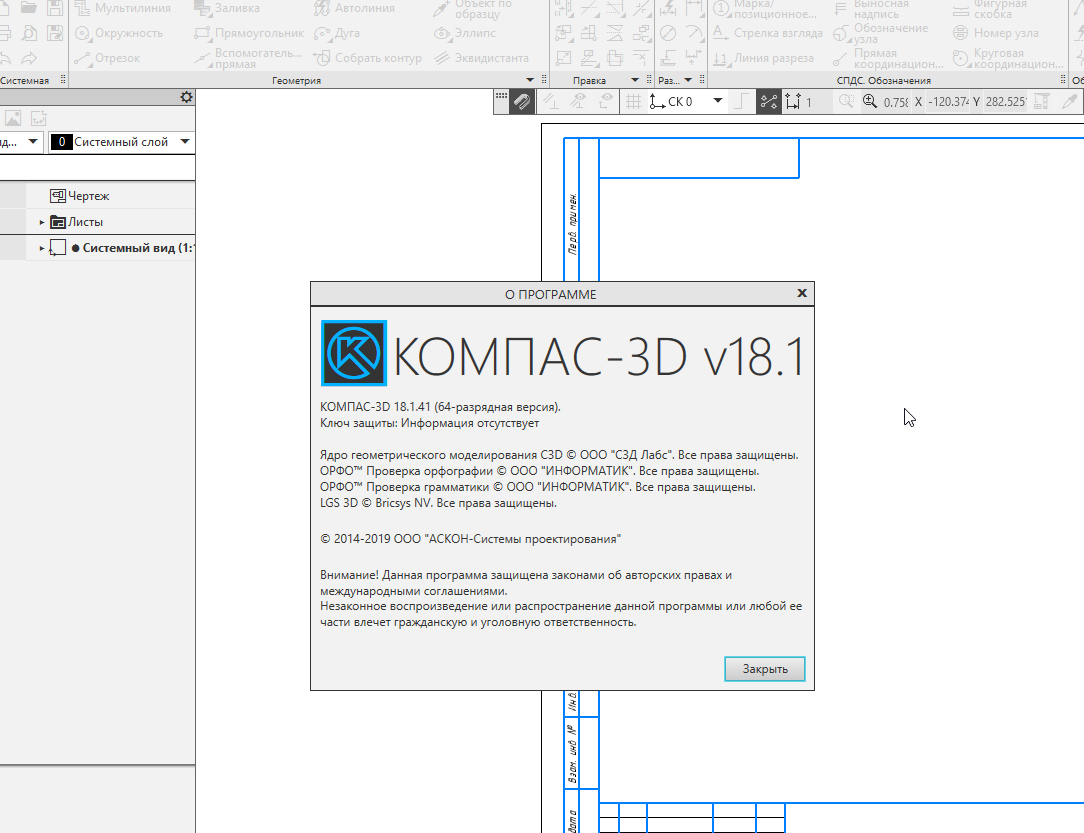The width and height of the screenshot is (1084, 833).
Task: Click the toolbar customize keyboard-grid icon
Action: coord(501,96)
